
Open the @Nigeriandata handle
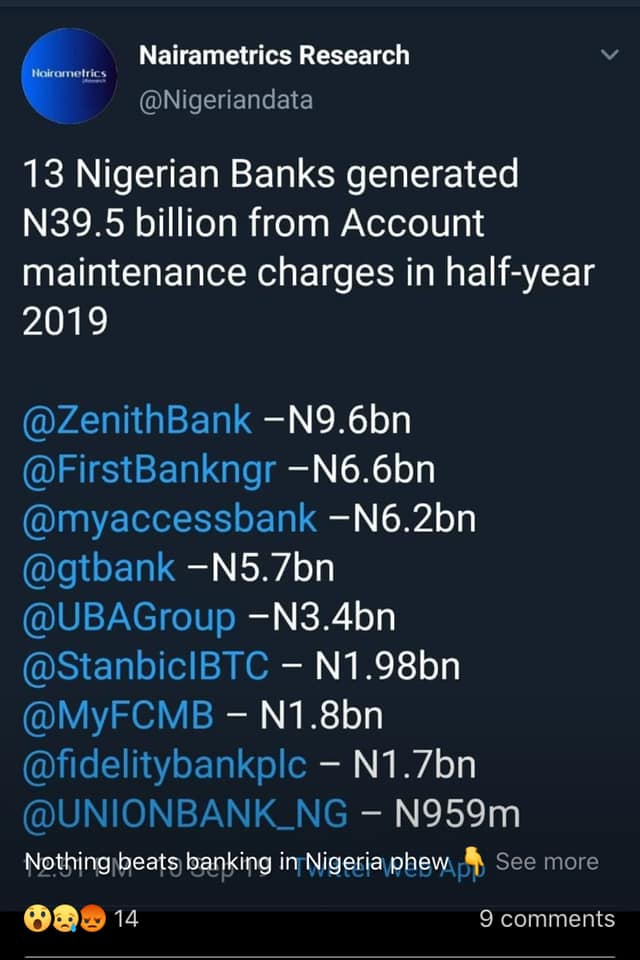pyautogui.click(x=226, y=100)
